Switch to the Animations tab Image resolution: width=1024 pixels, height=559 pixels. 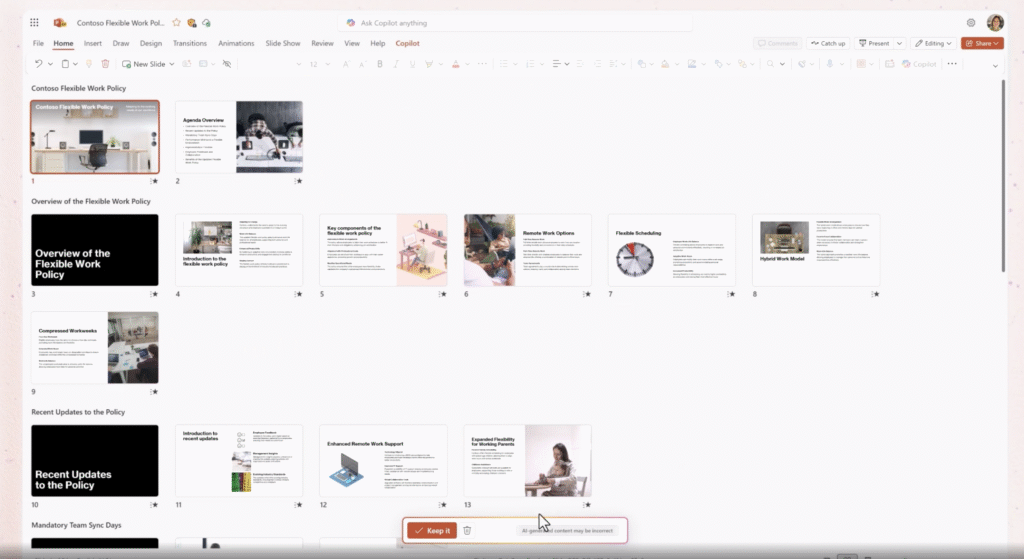236,43
